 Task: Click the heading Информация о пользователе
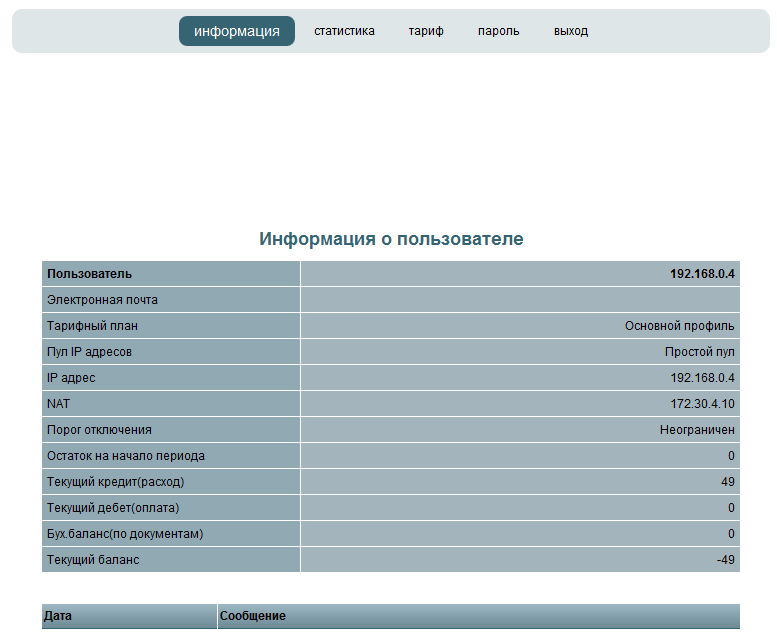coord(391,239)
